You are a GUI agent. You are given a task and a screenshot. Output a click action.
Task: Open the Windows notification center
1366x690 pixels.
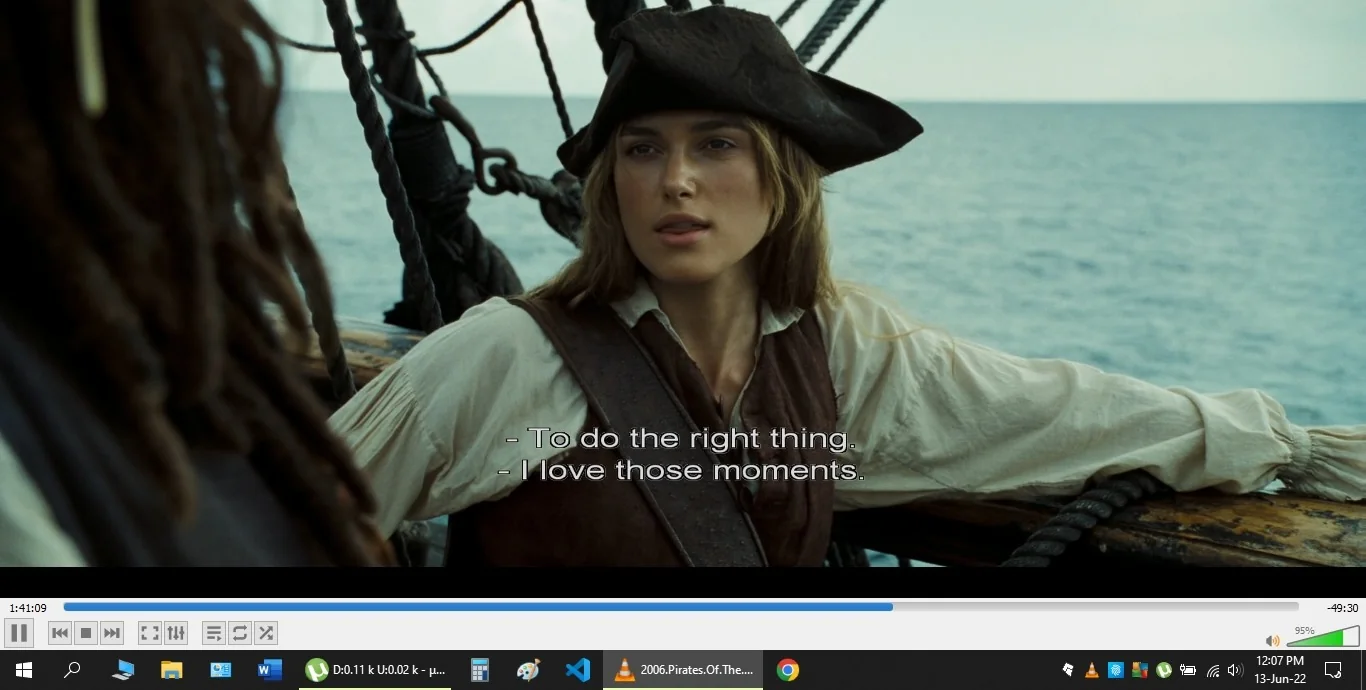click(x=1333, y=670)
